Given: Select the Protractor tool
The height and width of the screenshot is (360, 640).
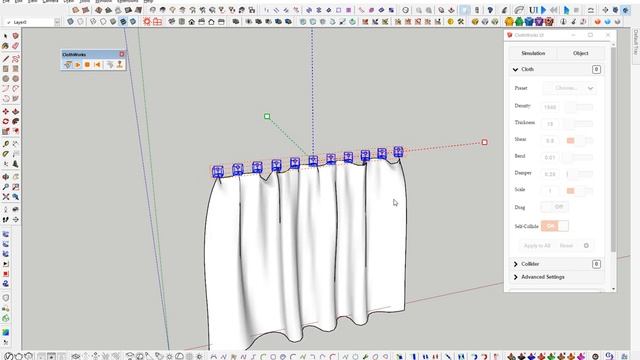Looking at the screenshot, I should [5, 154].
